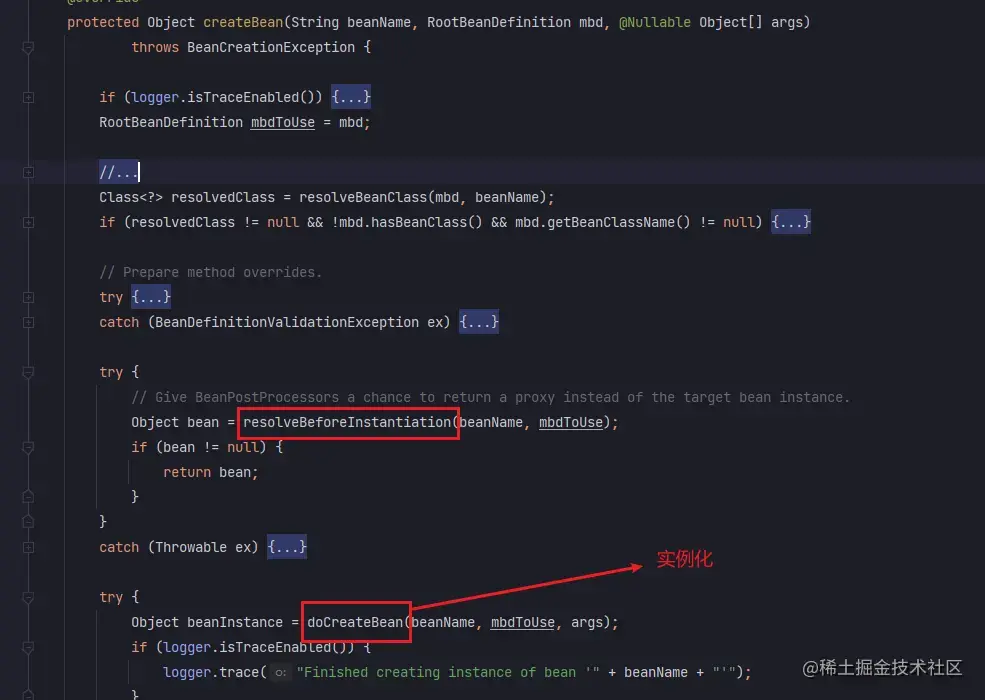Collapse try block above the BeanPostProcessors comment via gutter
Viewport: 985px width, 700px height.
click(28, 373)
